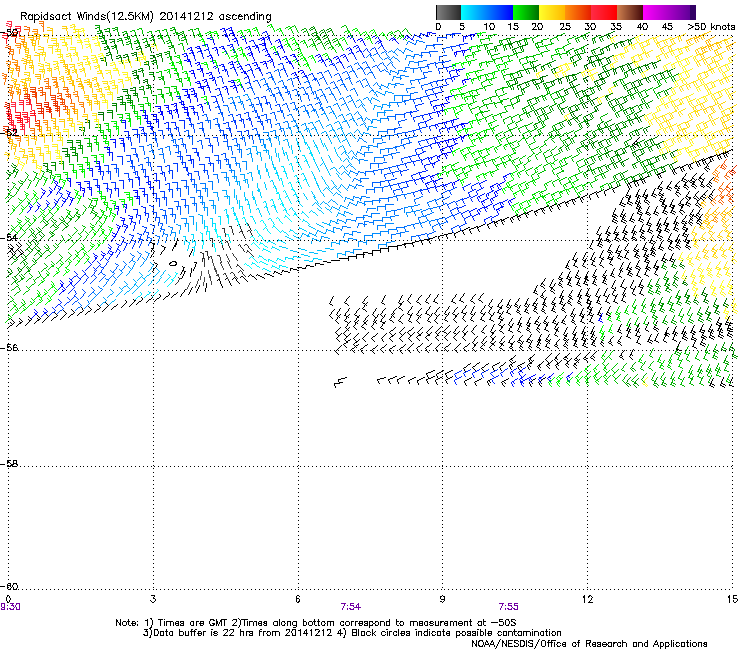Click the '10' legend label
Viewport: 740px width, 650px height.
click(489, 27)
